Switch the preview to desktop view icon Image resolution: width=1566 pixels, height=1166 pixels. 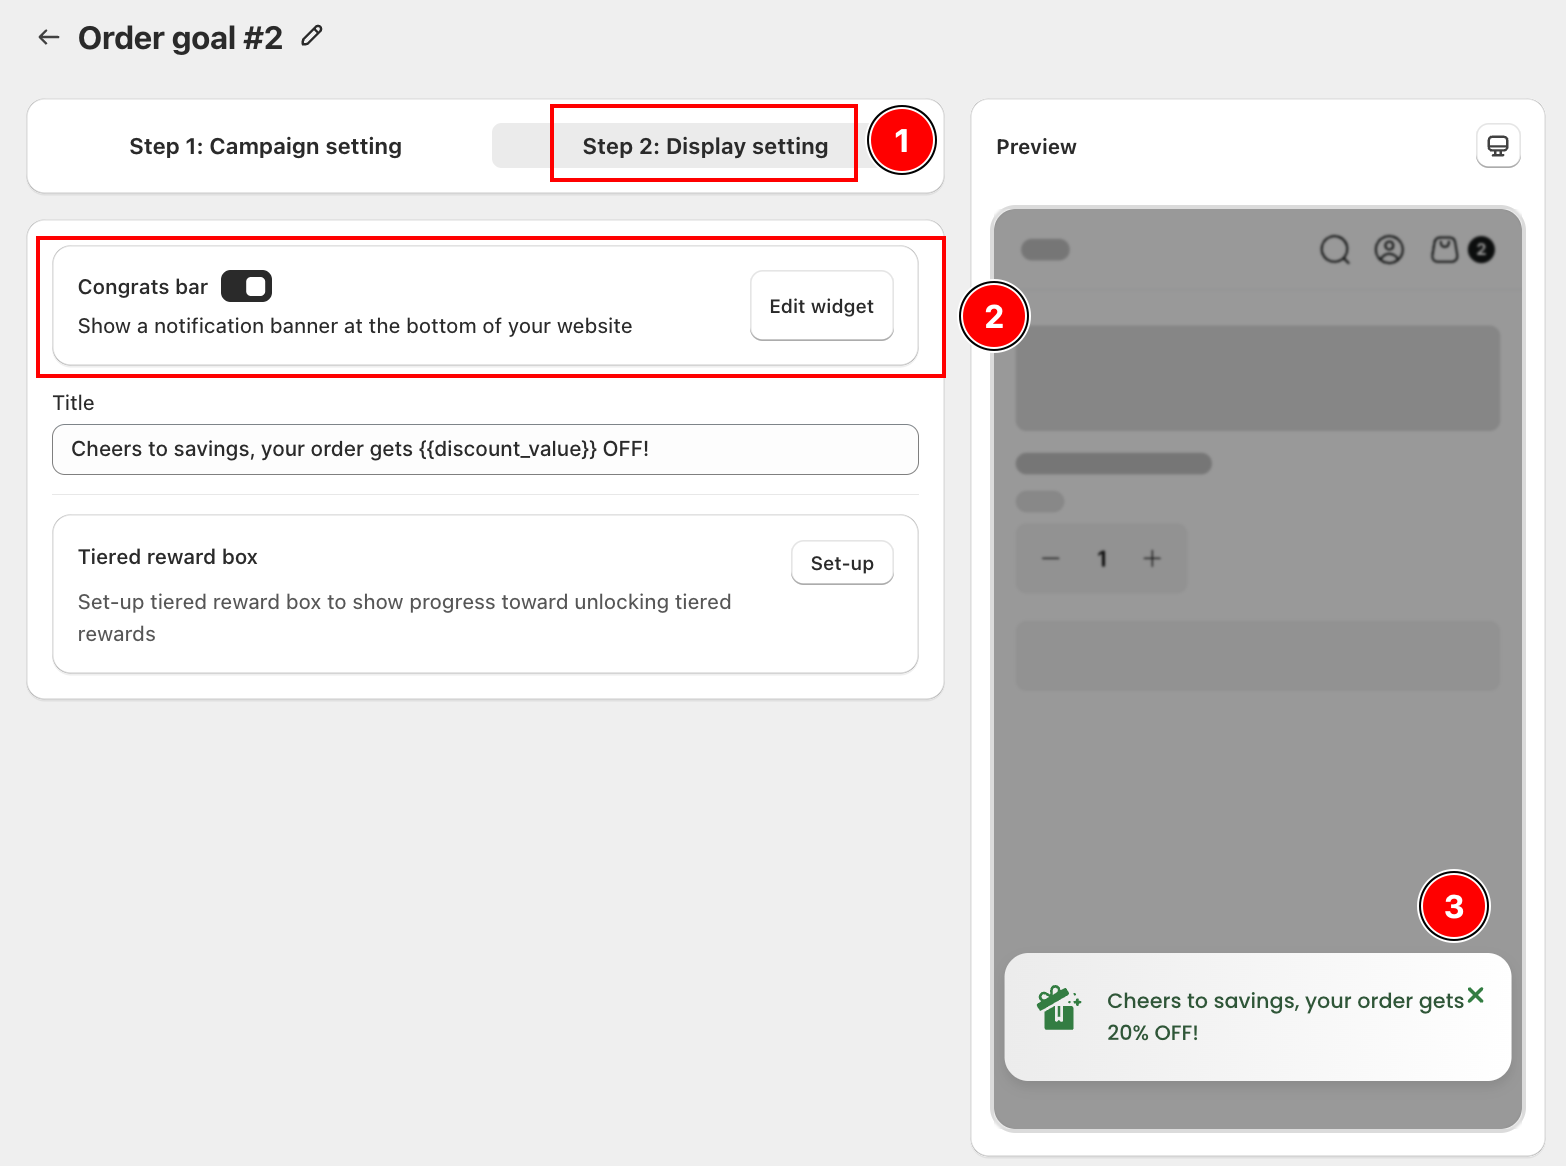click(1498, 146)
